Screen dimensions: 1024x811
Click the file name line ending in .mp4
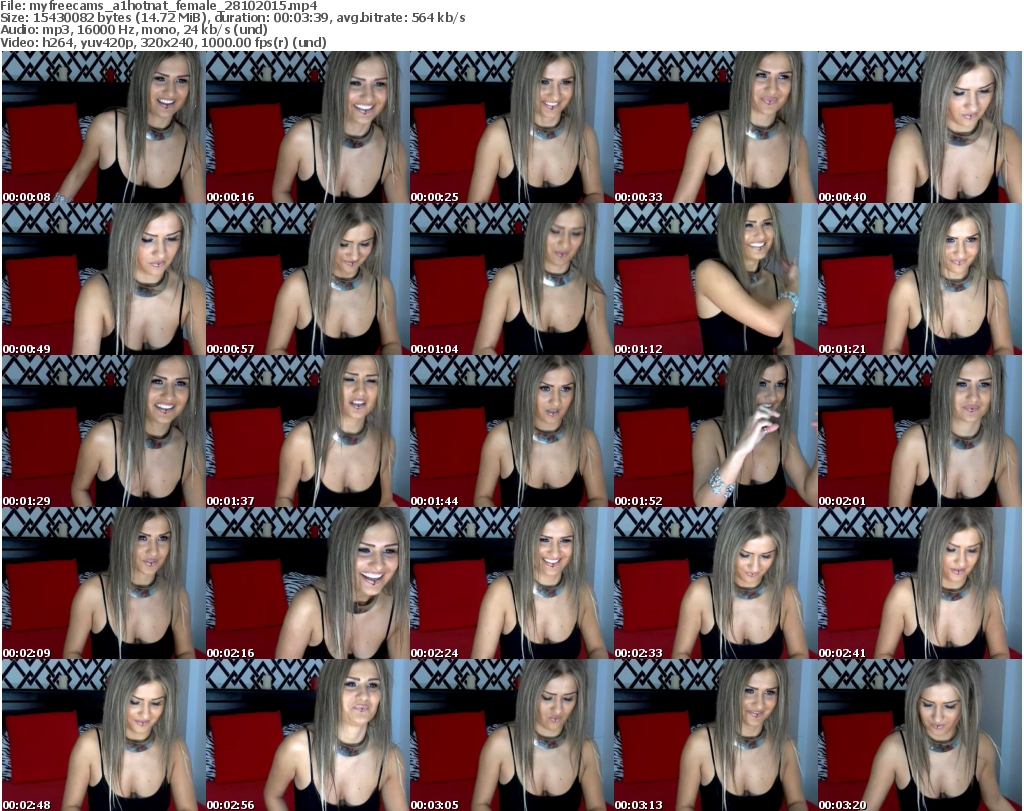[x=159, y=6]
